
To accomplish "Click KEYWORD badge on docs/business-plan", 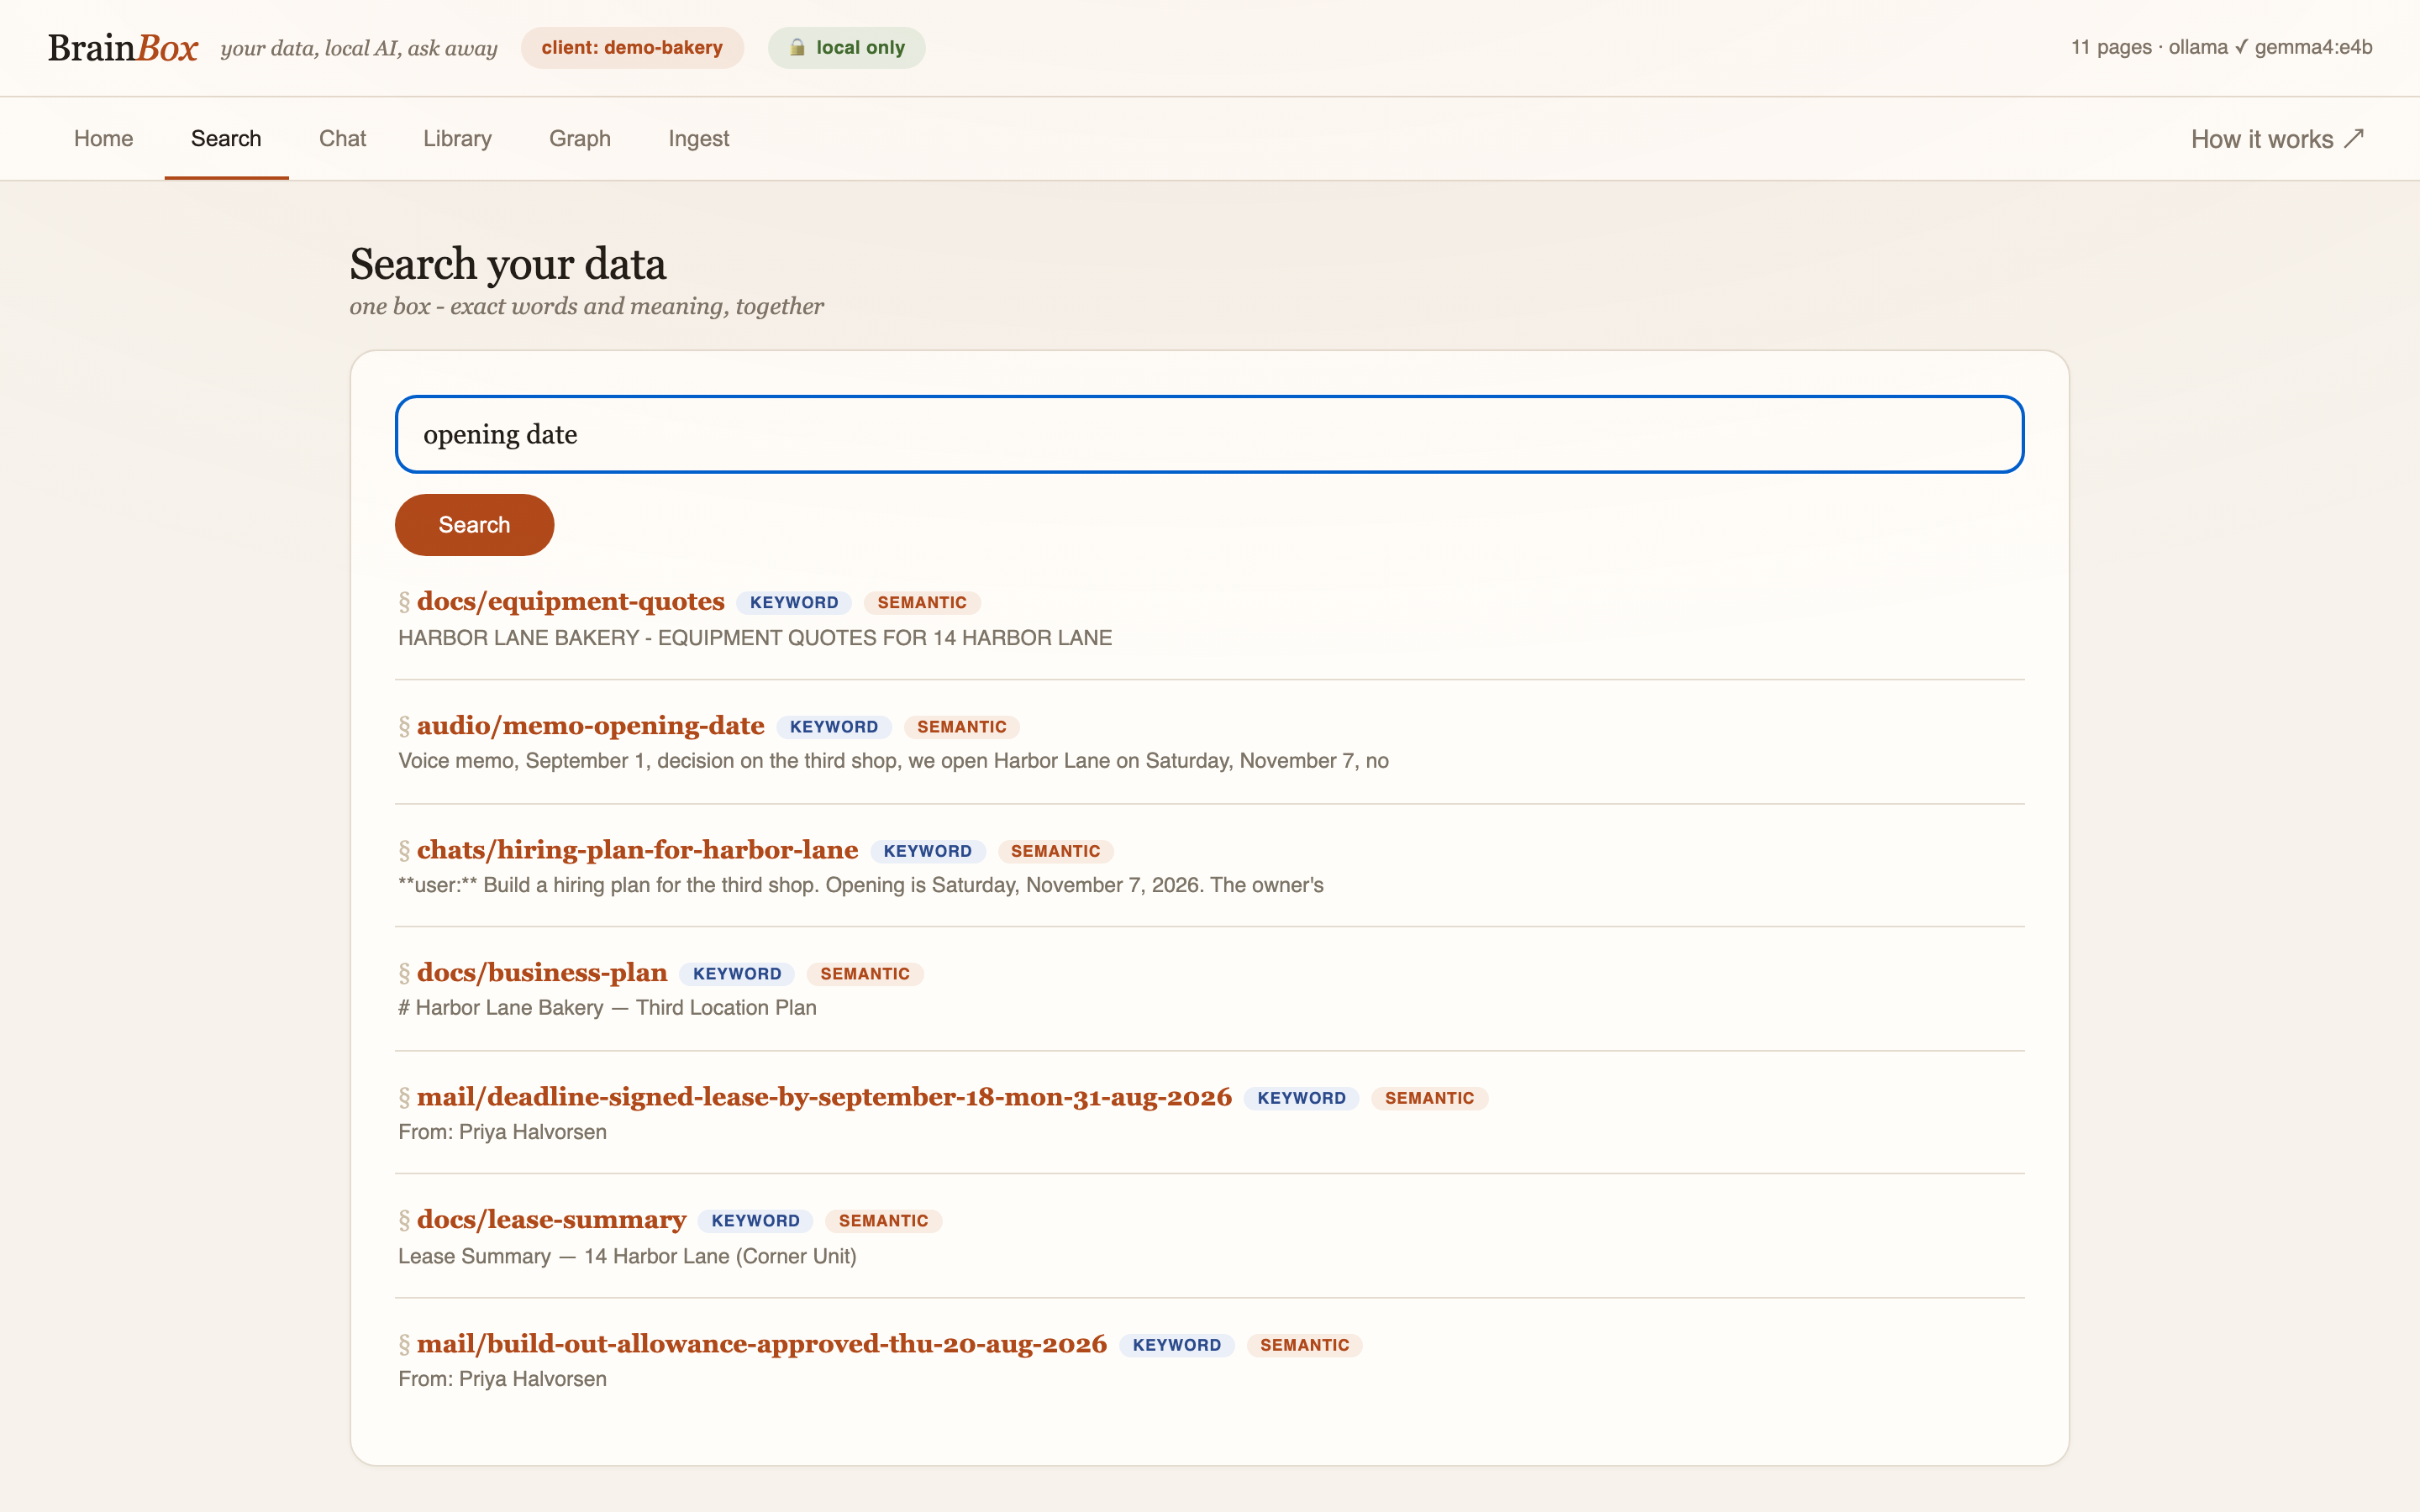I will [x=737, y=974].
